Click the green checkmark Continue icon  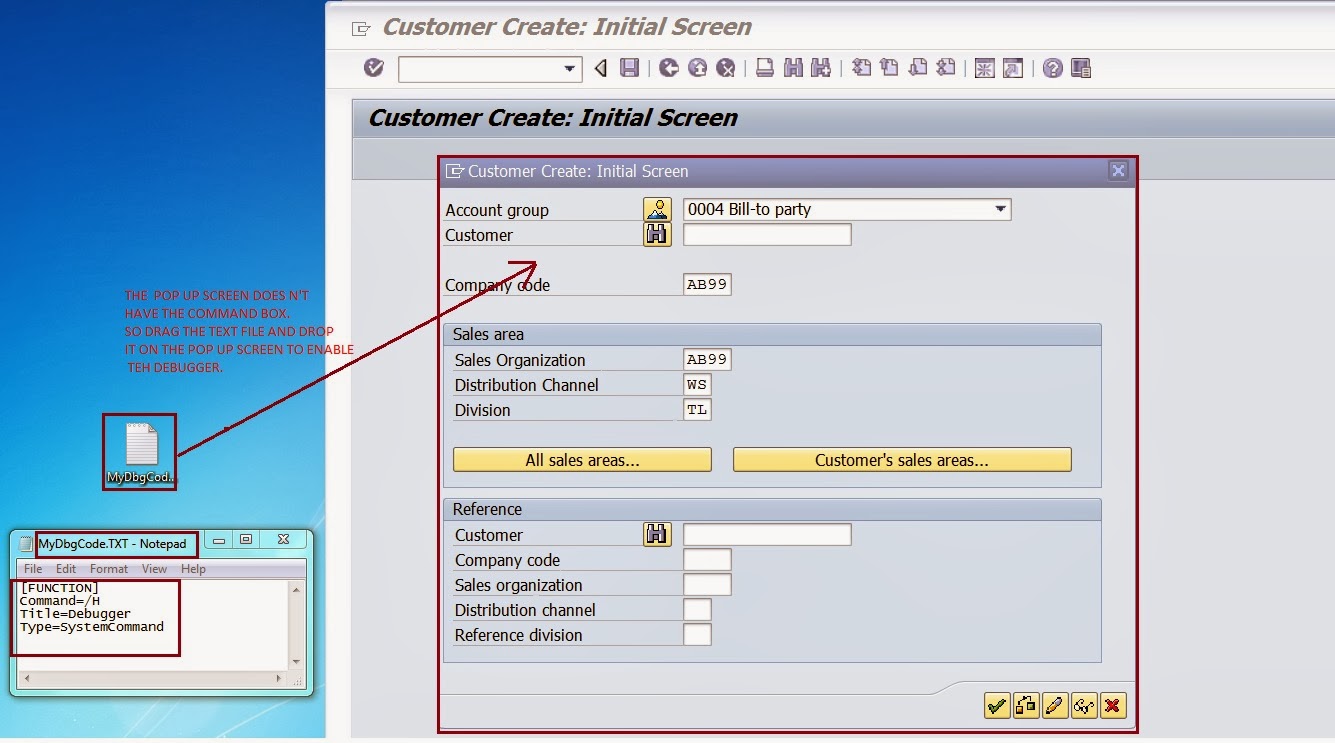(996, 705)
